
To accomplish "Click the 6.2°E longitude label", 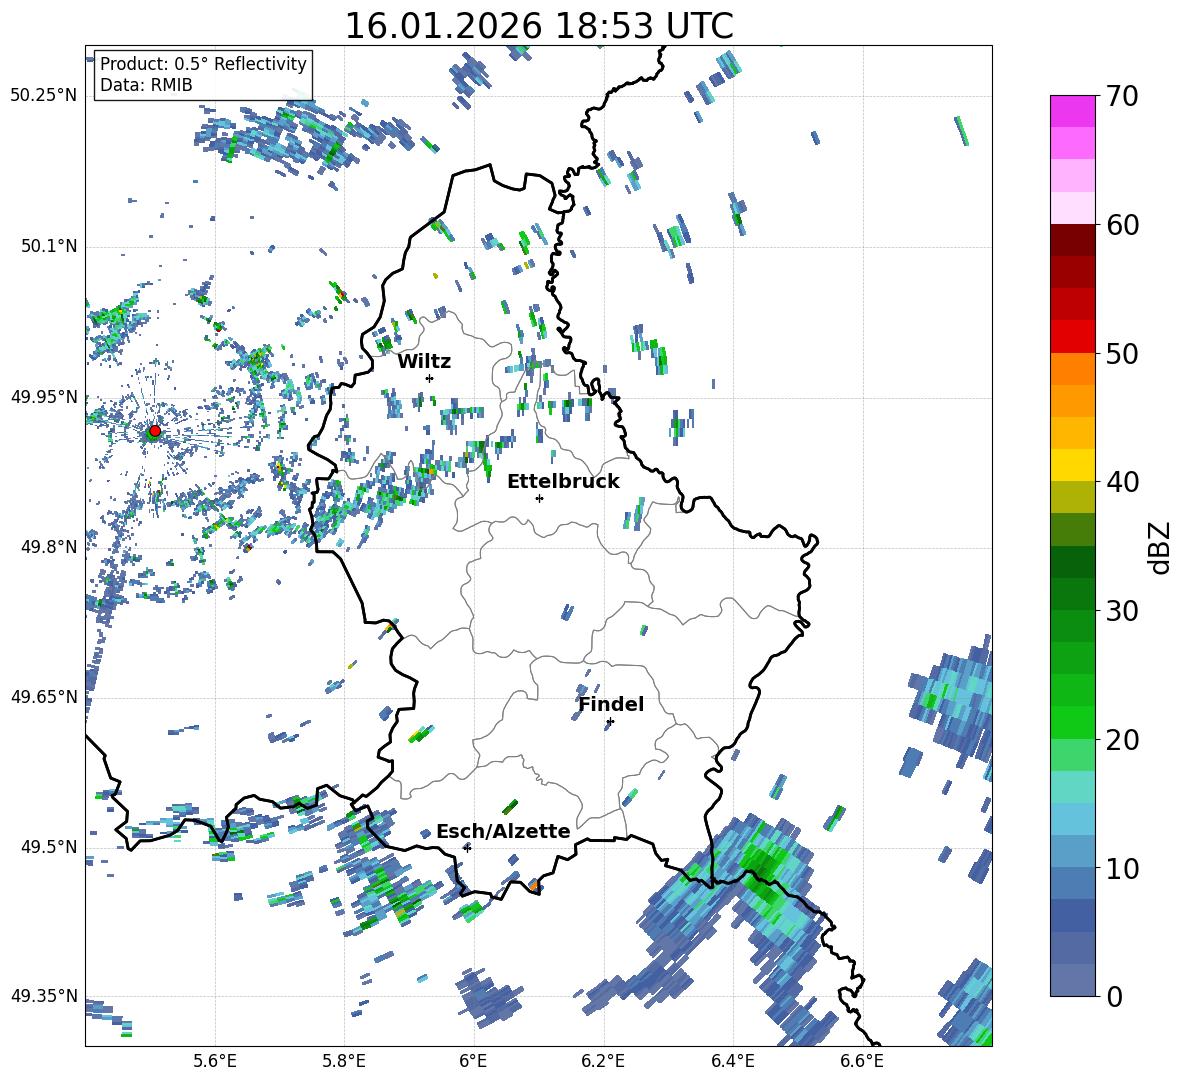I will tap(603, 1061).
